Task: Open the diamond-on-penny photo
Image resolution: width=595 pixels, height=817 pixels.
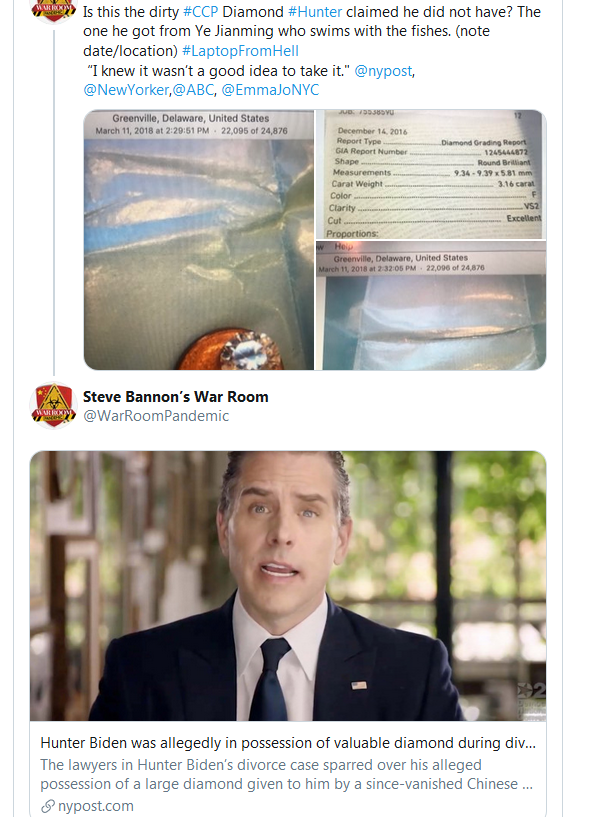Action: point(199,240)
